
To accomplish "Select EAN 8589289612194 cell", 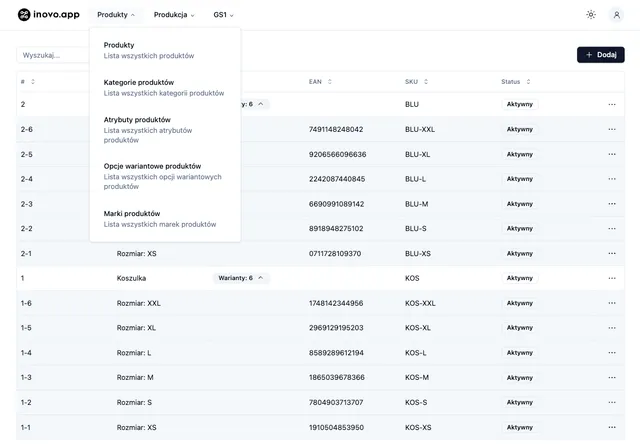I will 336,353.
